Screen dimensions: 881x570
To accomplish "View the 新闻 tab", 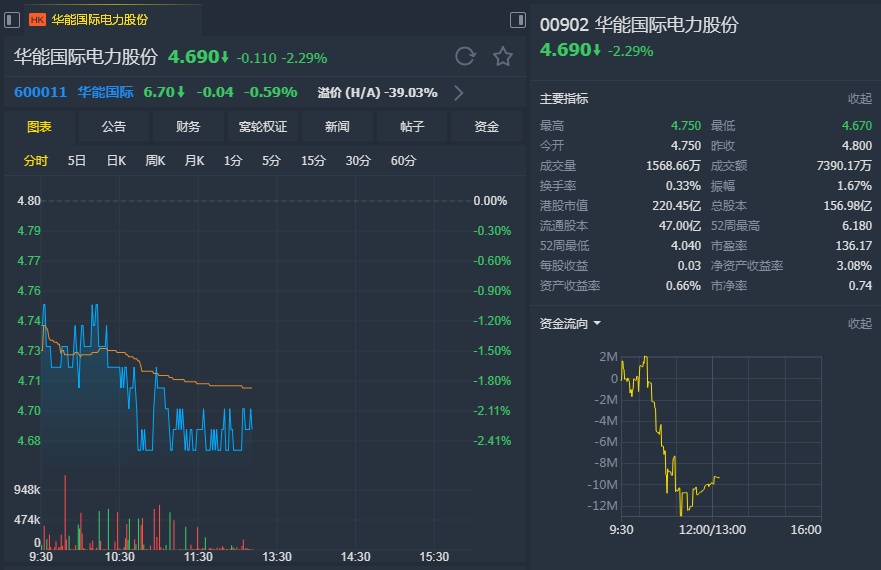I will click(x=337, y=126).
